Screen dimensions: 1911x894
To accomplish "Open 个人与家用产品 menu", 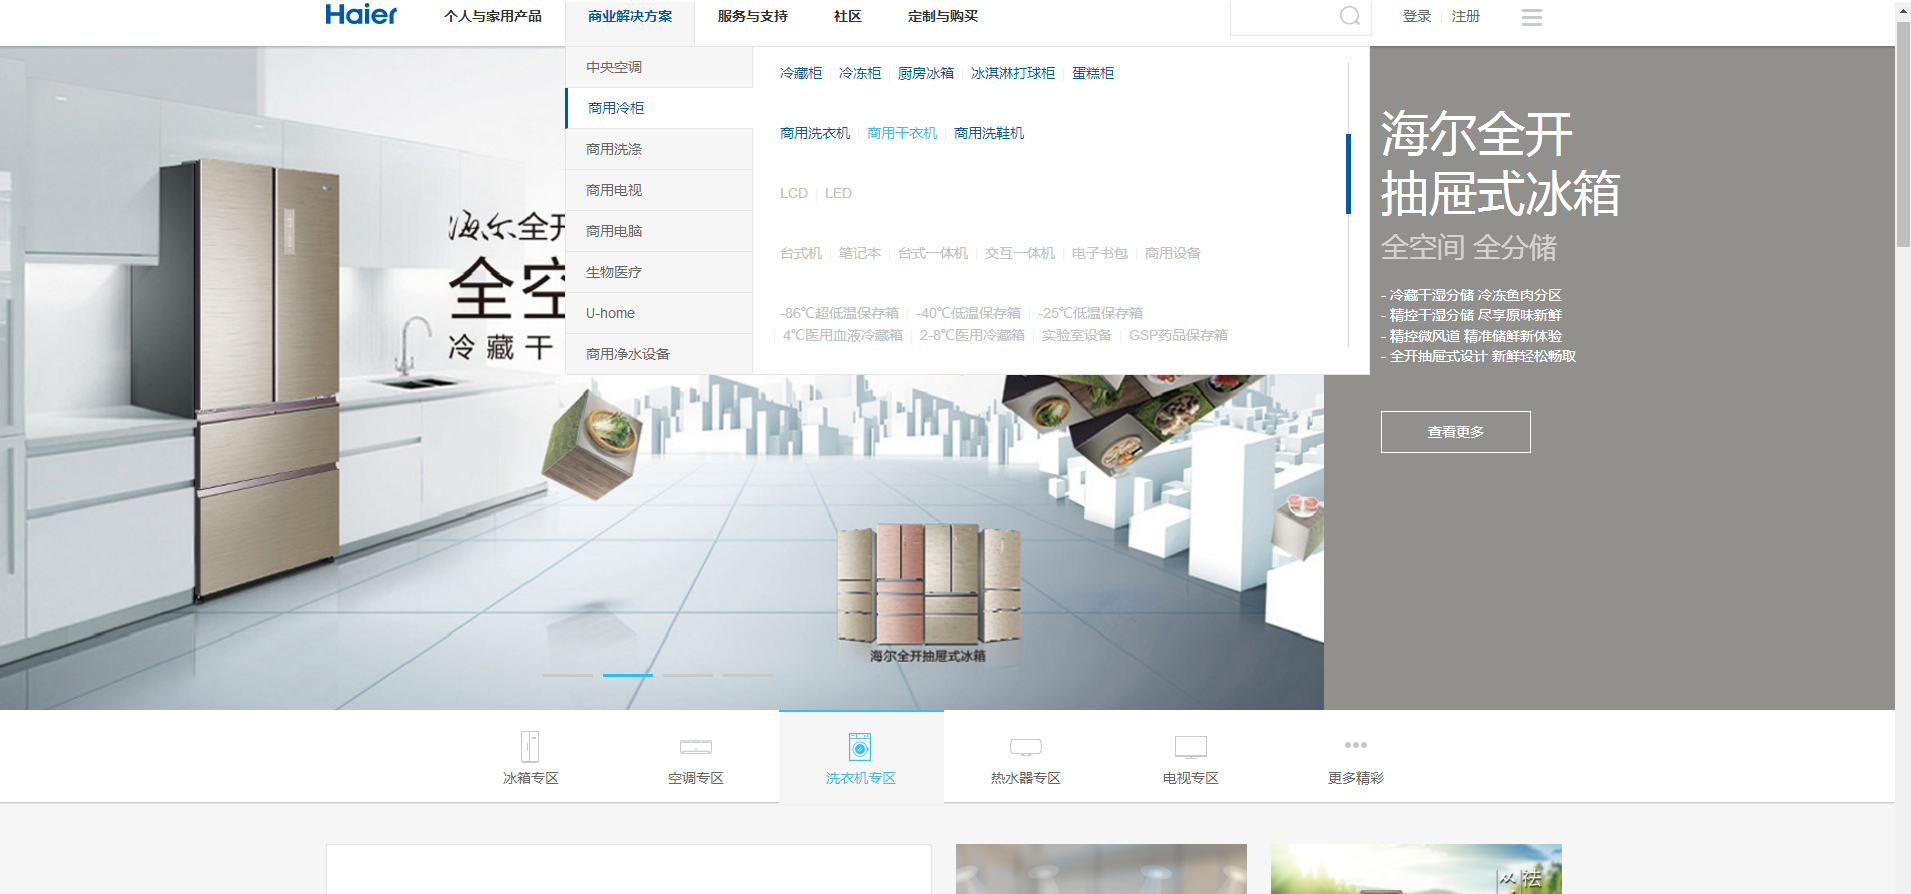I will pos(493,16).
